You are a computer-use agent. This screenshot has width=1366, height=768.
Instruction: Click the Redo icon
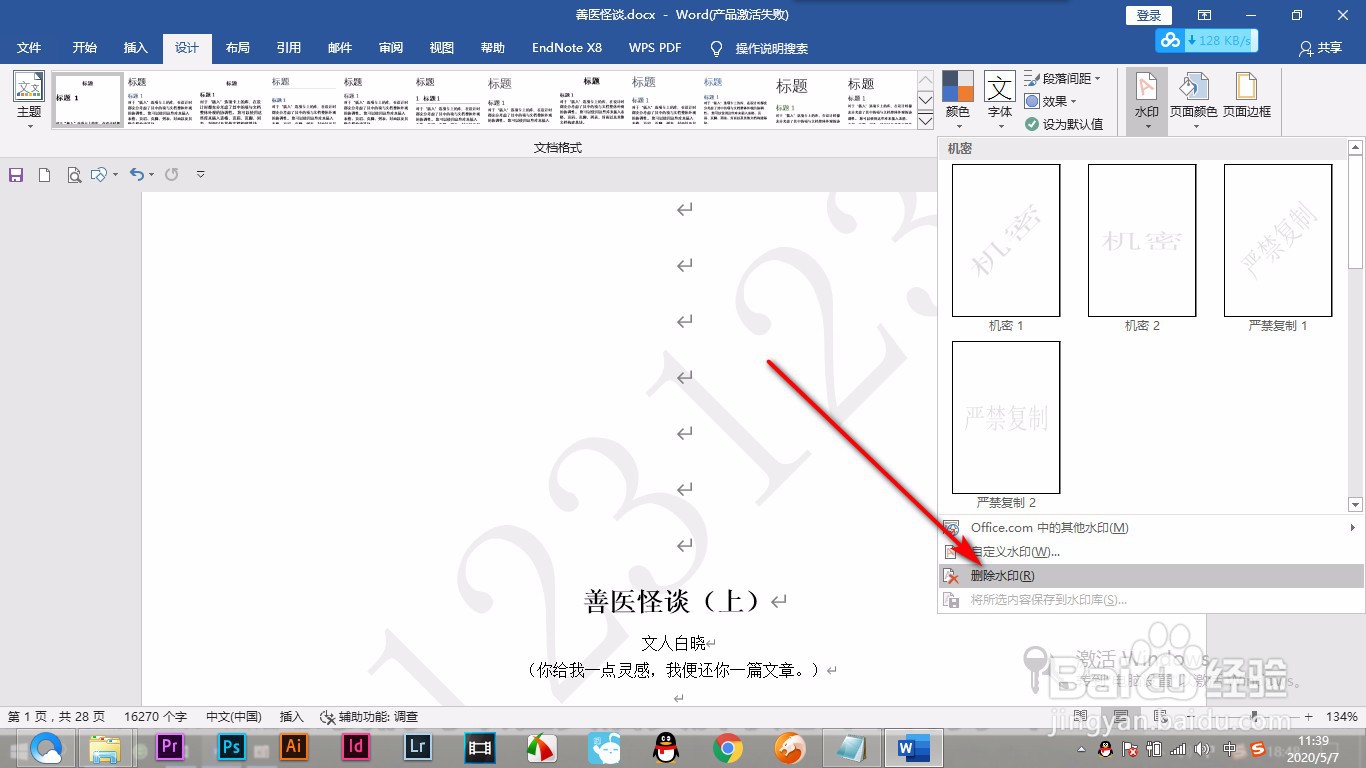[171, 174]
